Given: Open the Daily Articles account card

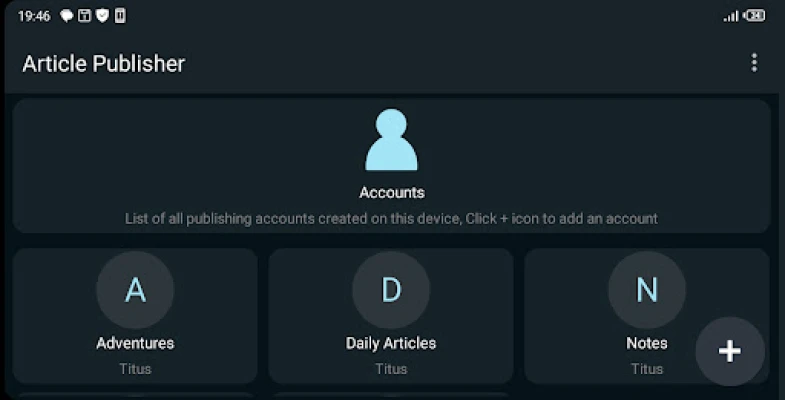Looking at the screenshot, I should pyautogui.click(x=391, y=316).
